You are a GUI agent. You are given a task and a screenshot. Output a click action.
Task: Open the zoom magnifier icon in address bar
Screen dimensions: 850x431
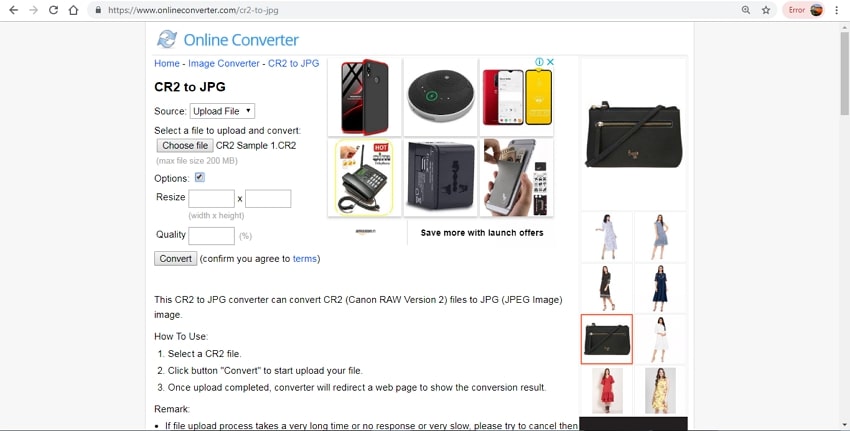[x=746, y=10]
